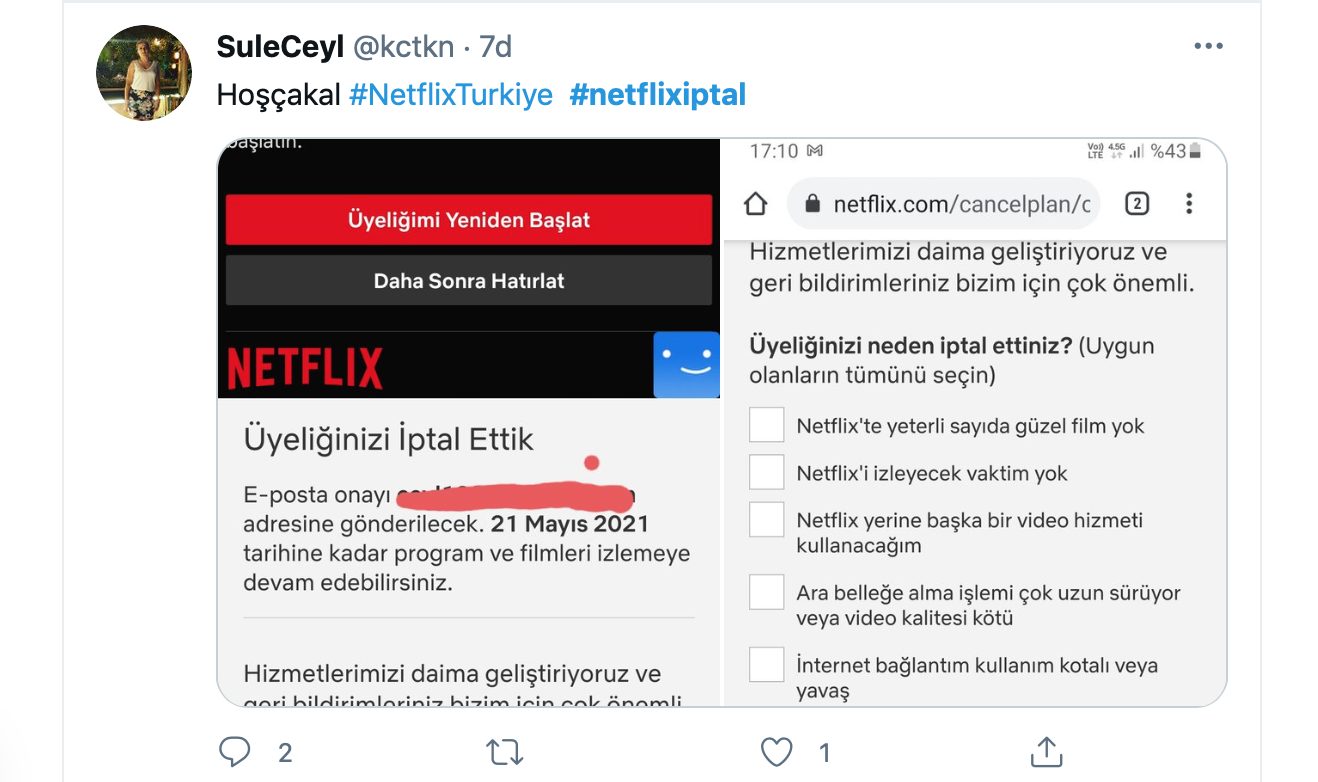Check 'Ara belleğe alma işlemi' checkbox
Image resolution: width=1318 pixels, height=782 pixels.
pos(767,593)
